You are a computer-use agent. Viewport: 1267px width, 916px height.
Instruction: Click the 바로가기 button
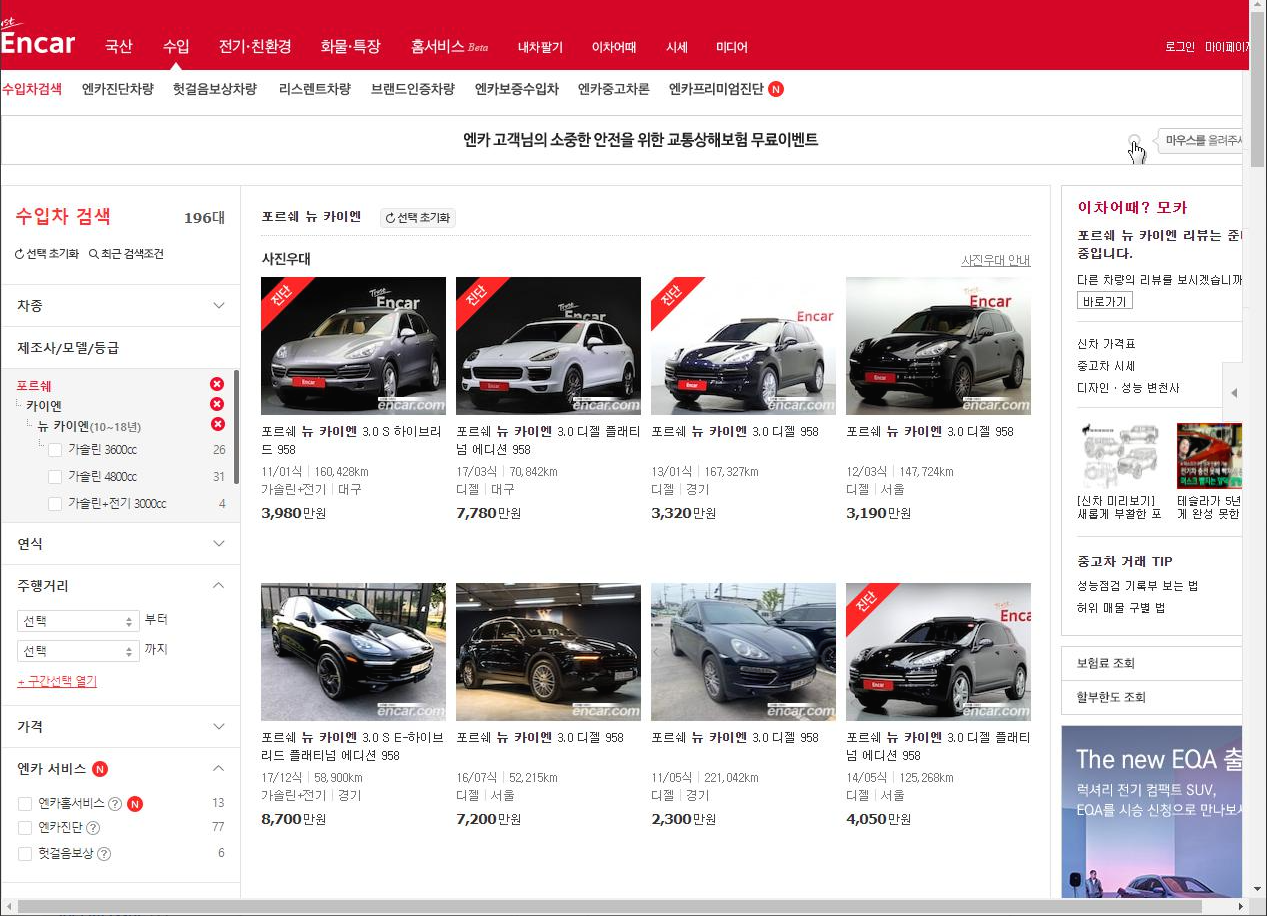(1105, 301)
